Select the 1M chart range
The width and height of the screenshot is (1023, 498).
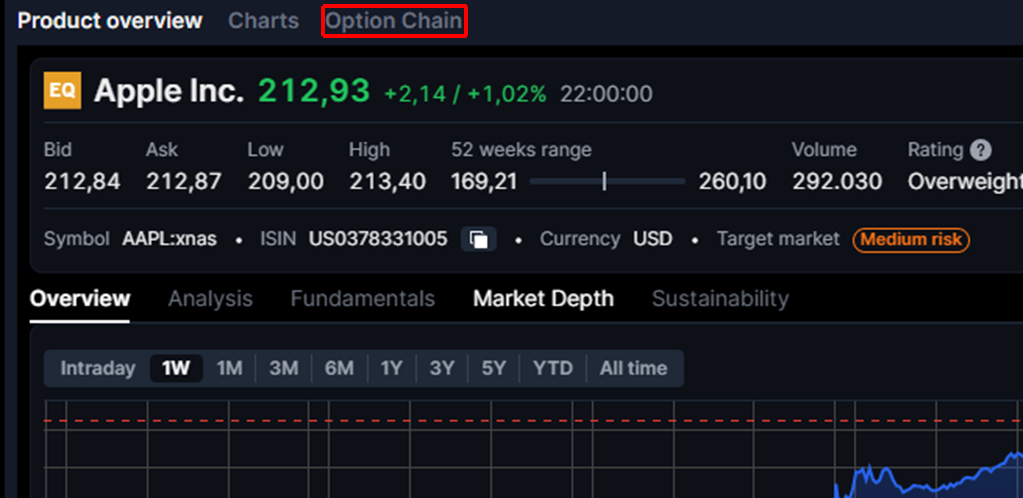(230, 368)
